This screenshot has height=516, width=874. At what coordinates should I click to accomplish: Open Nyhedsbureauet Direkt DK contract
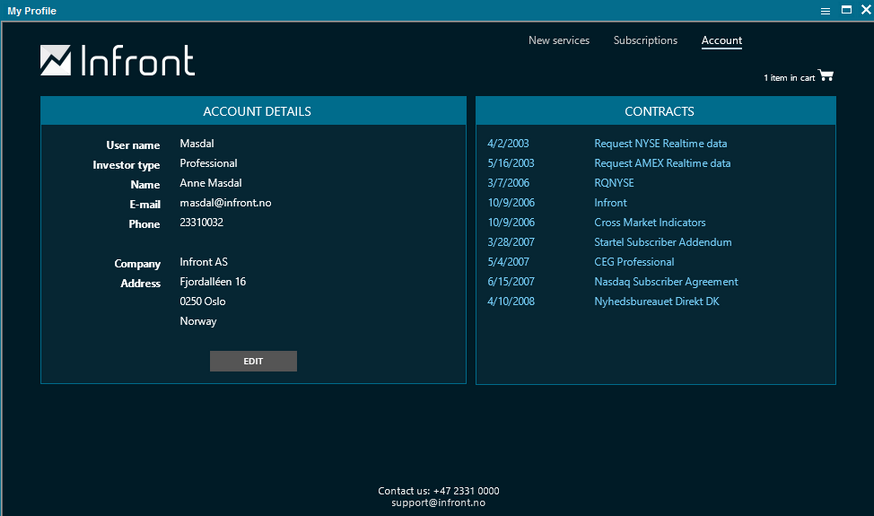(x=657, y=301)
